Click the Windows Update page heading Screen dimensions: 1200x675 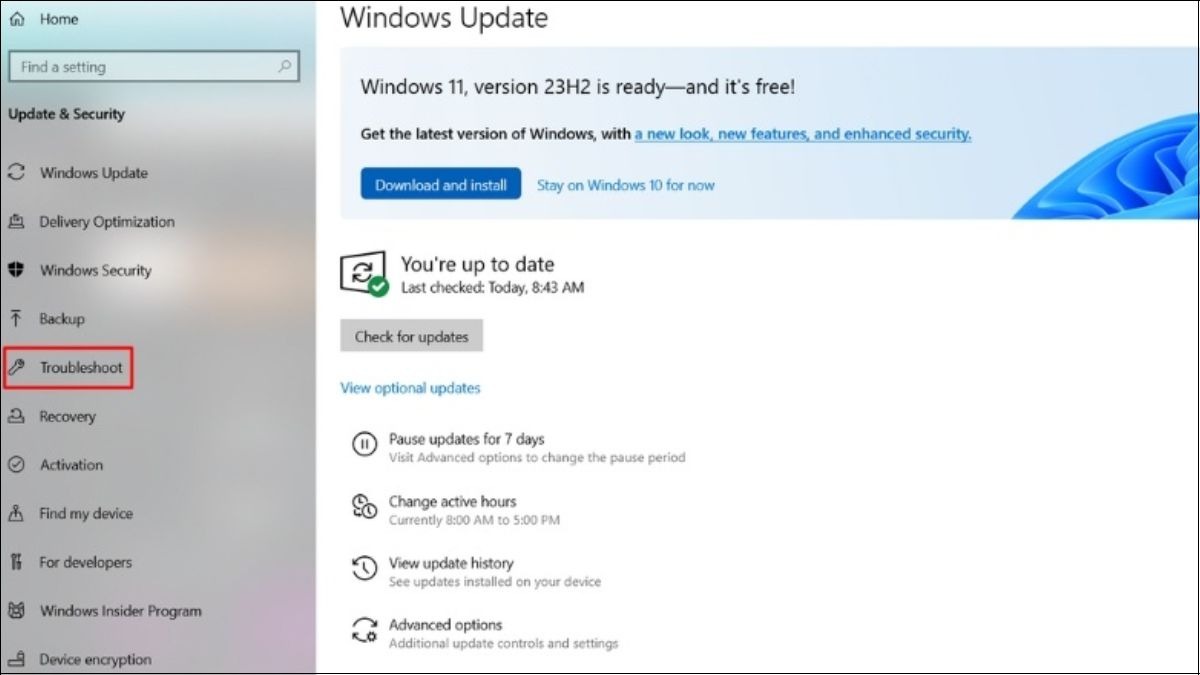(444, 18)
